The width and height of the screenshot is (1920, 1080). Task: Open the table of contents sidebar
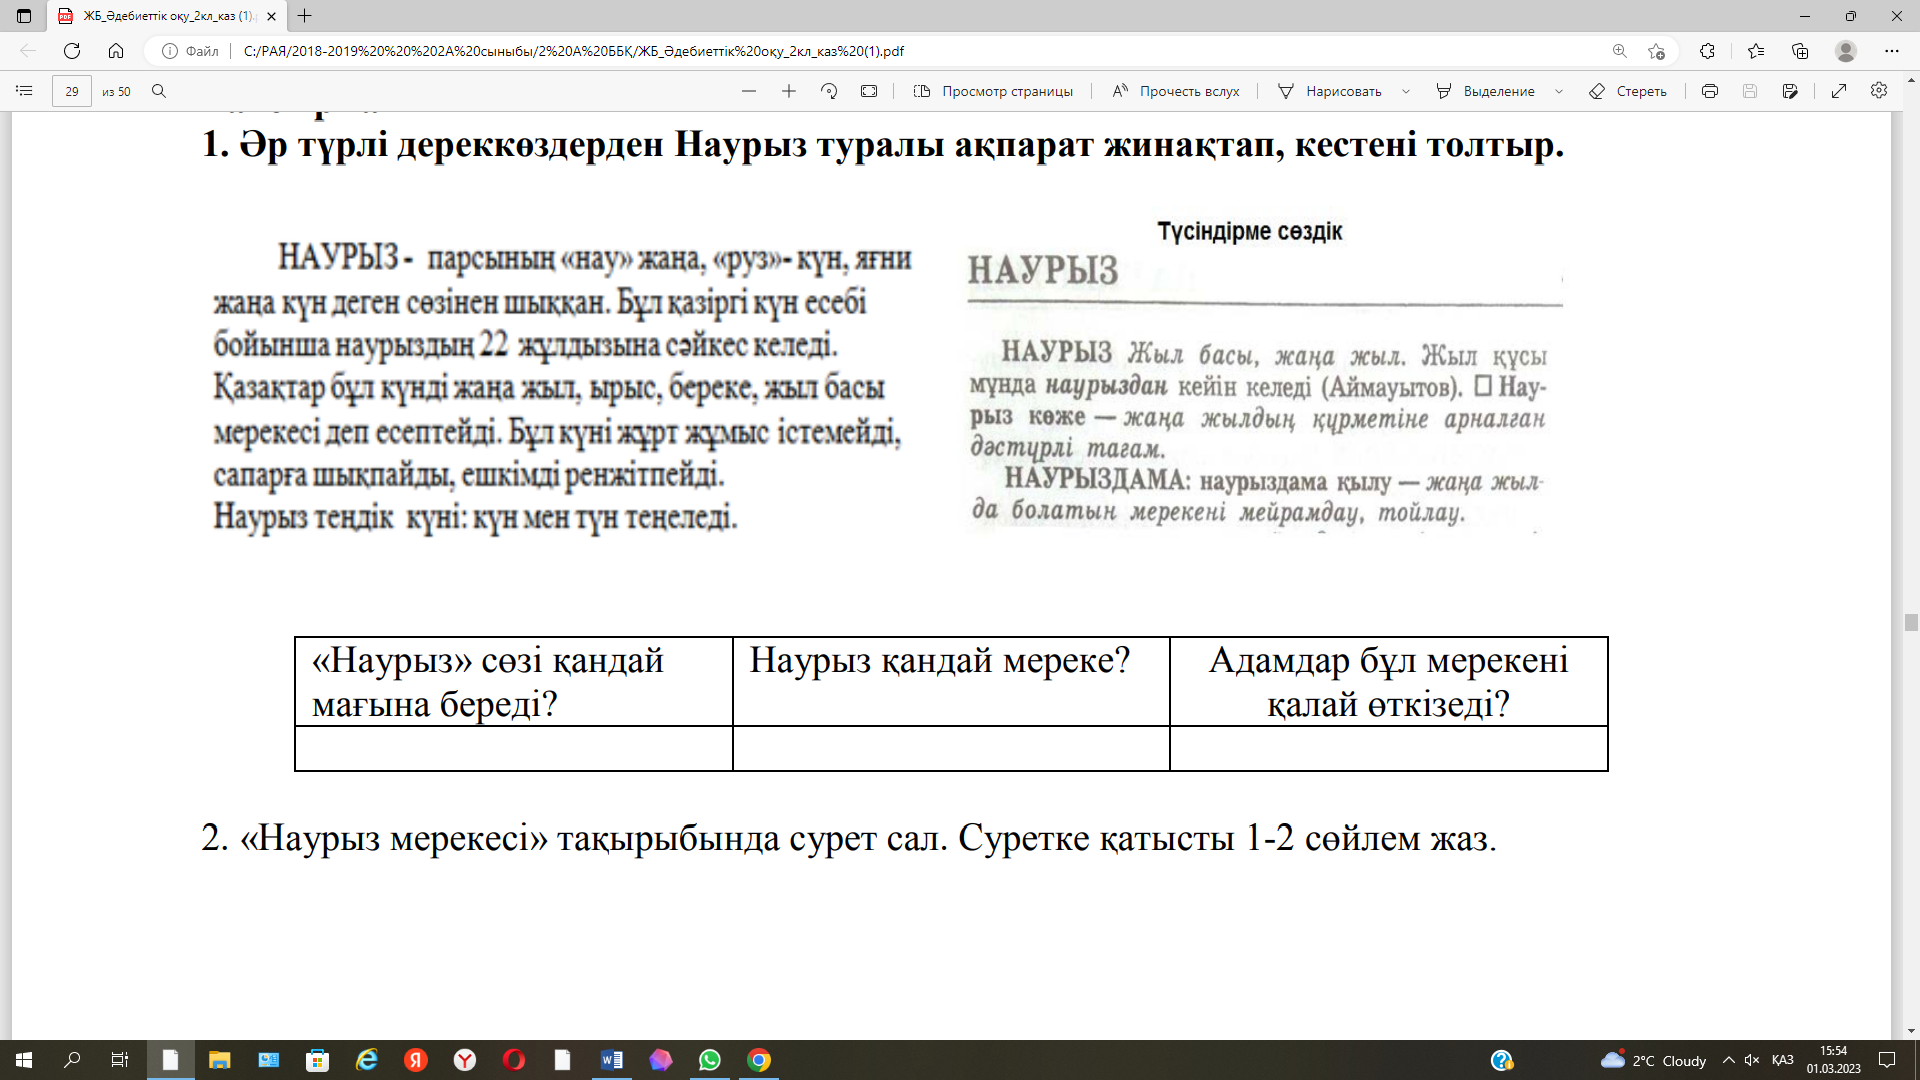(x=25, y=91)
